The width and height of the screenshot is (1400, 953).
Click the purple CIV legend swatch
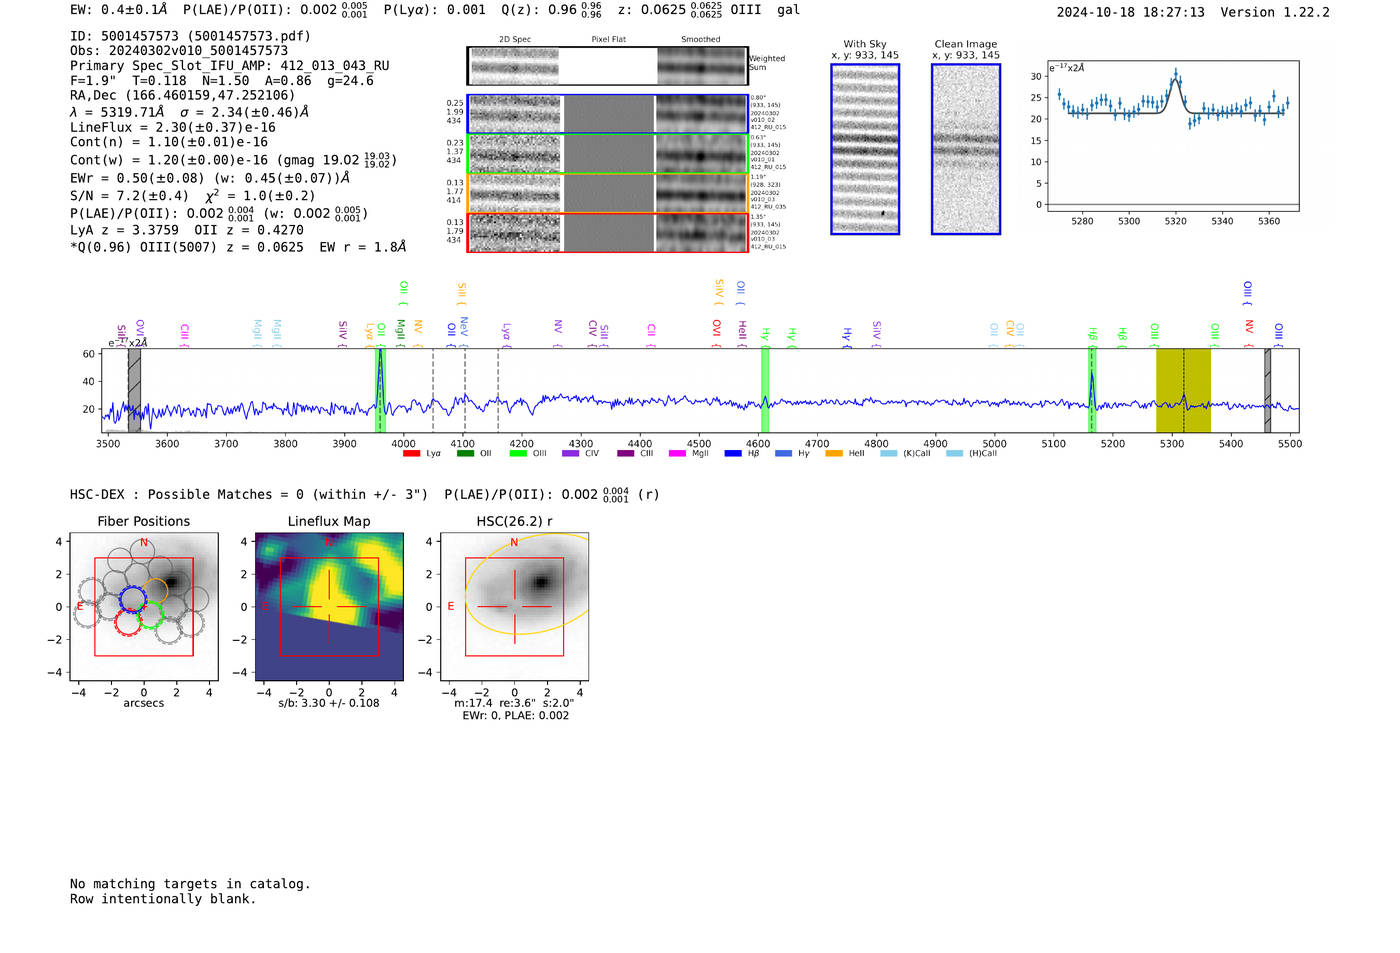click(570, 454)
